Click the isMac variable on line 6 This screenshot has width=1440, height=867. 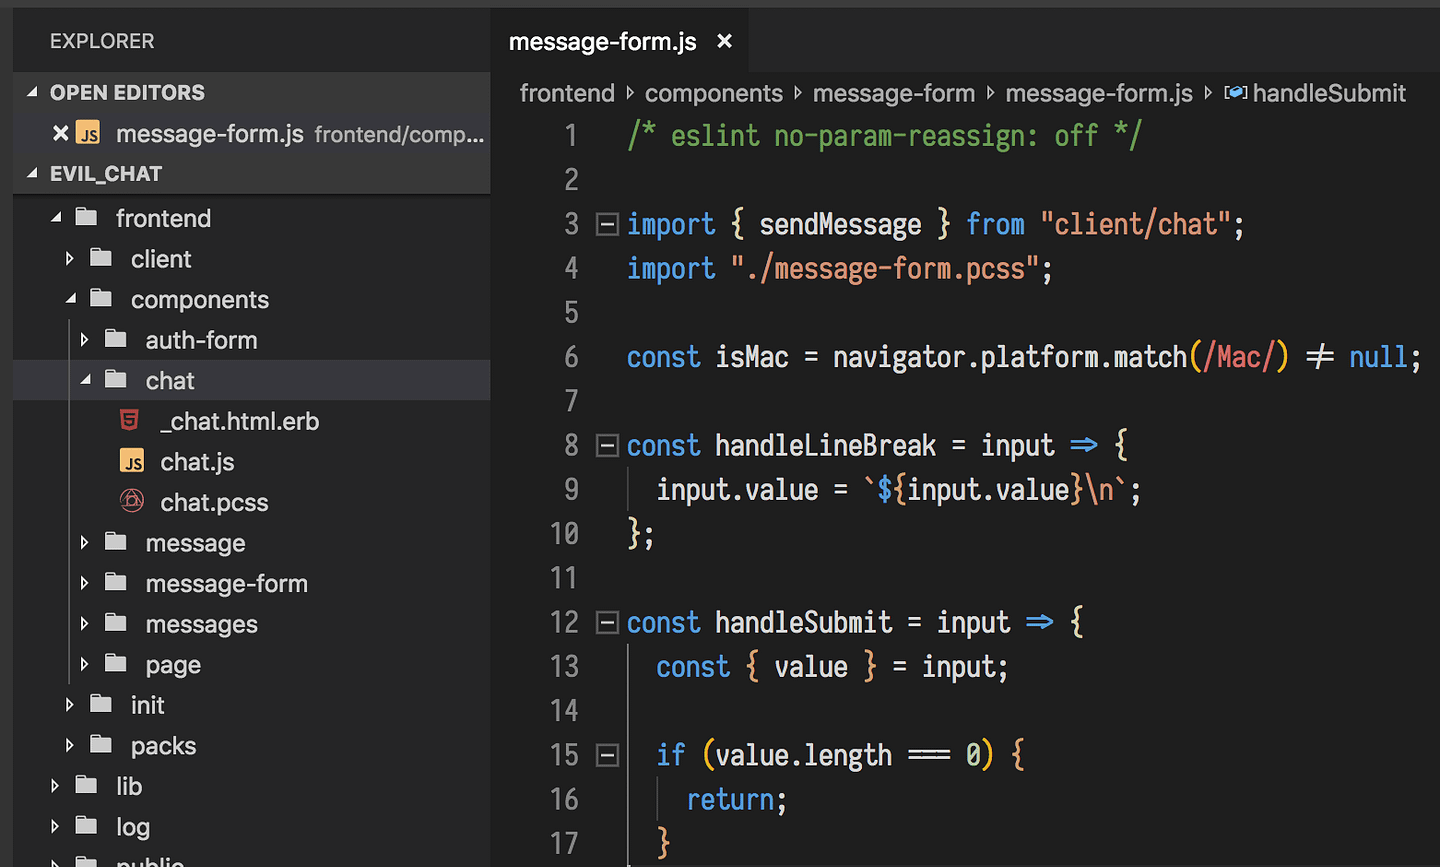pyautogui.click(x=752, y=357)
